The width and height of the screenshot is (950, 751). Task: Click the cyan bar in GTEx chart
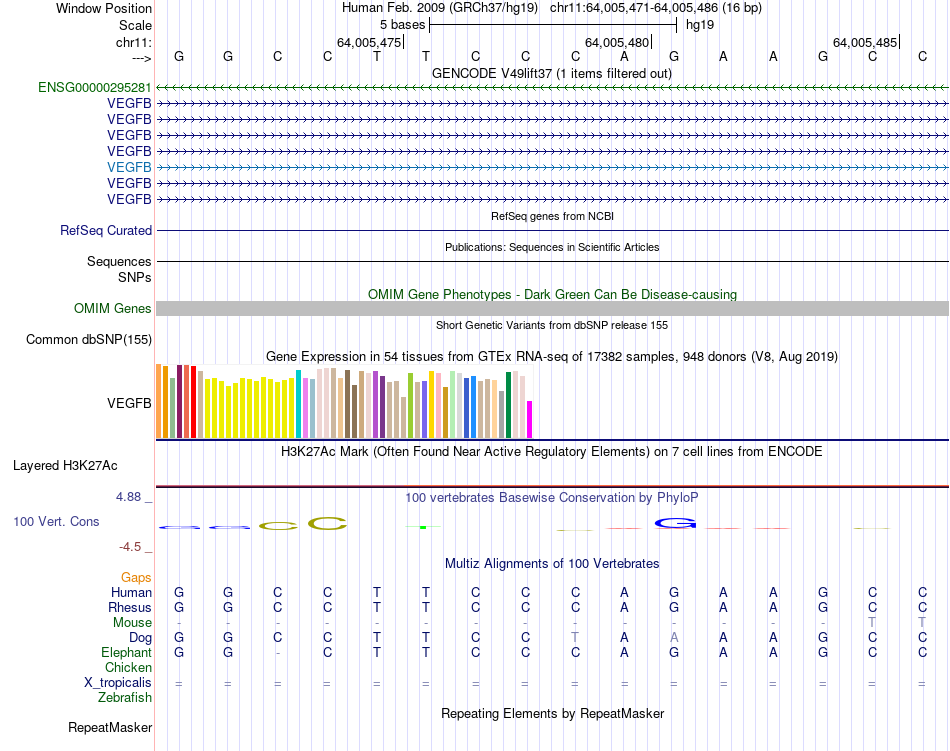click(x=298, y=404)
